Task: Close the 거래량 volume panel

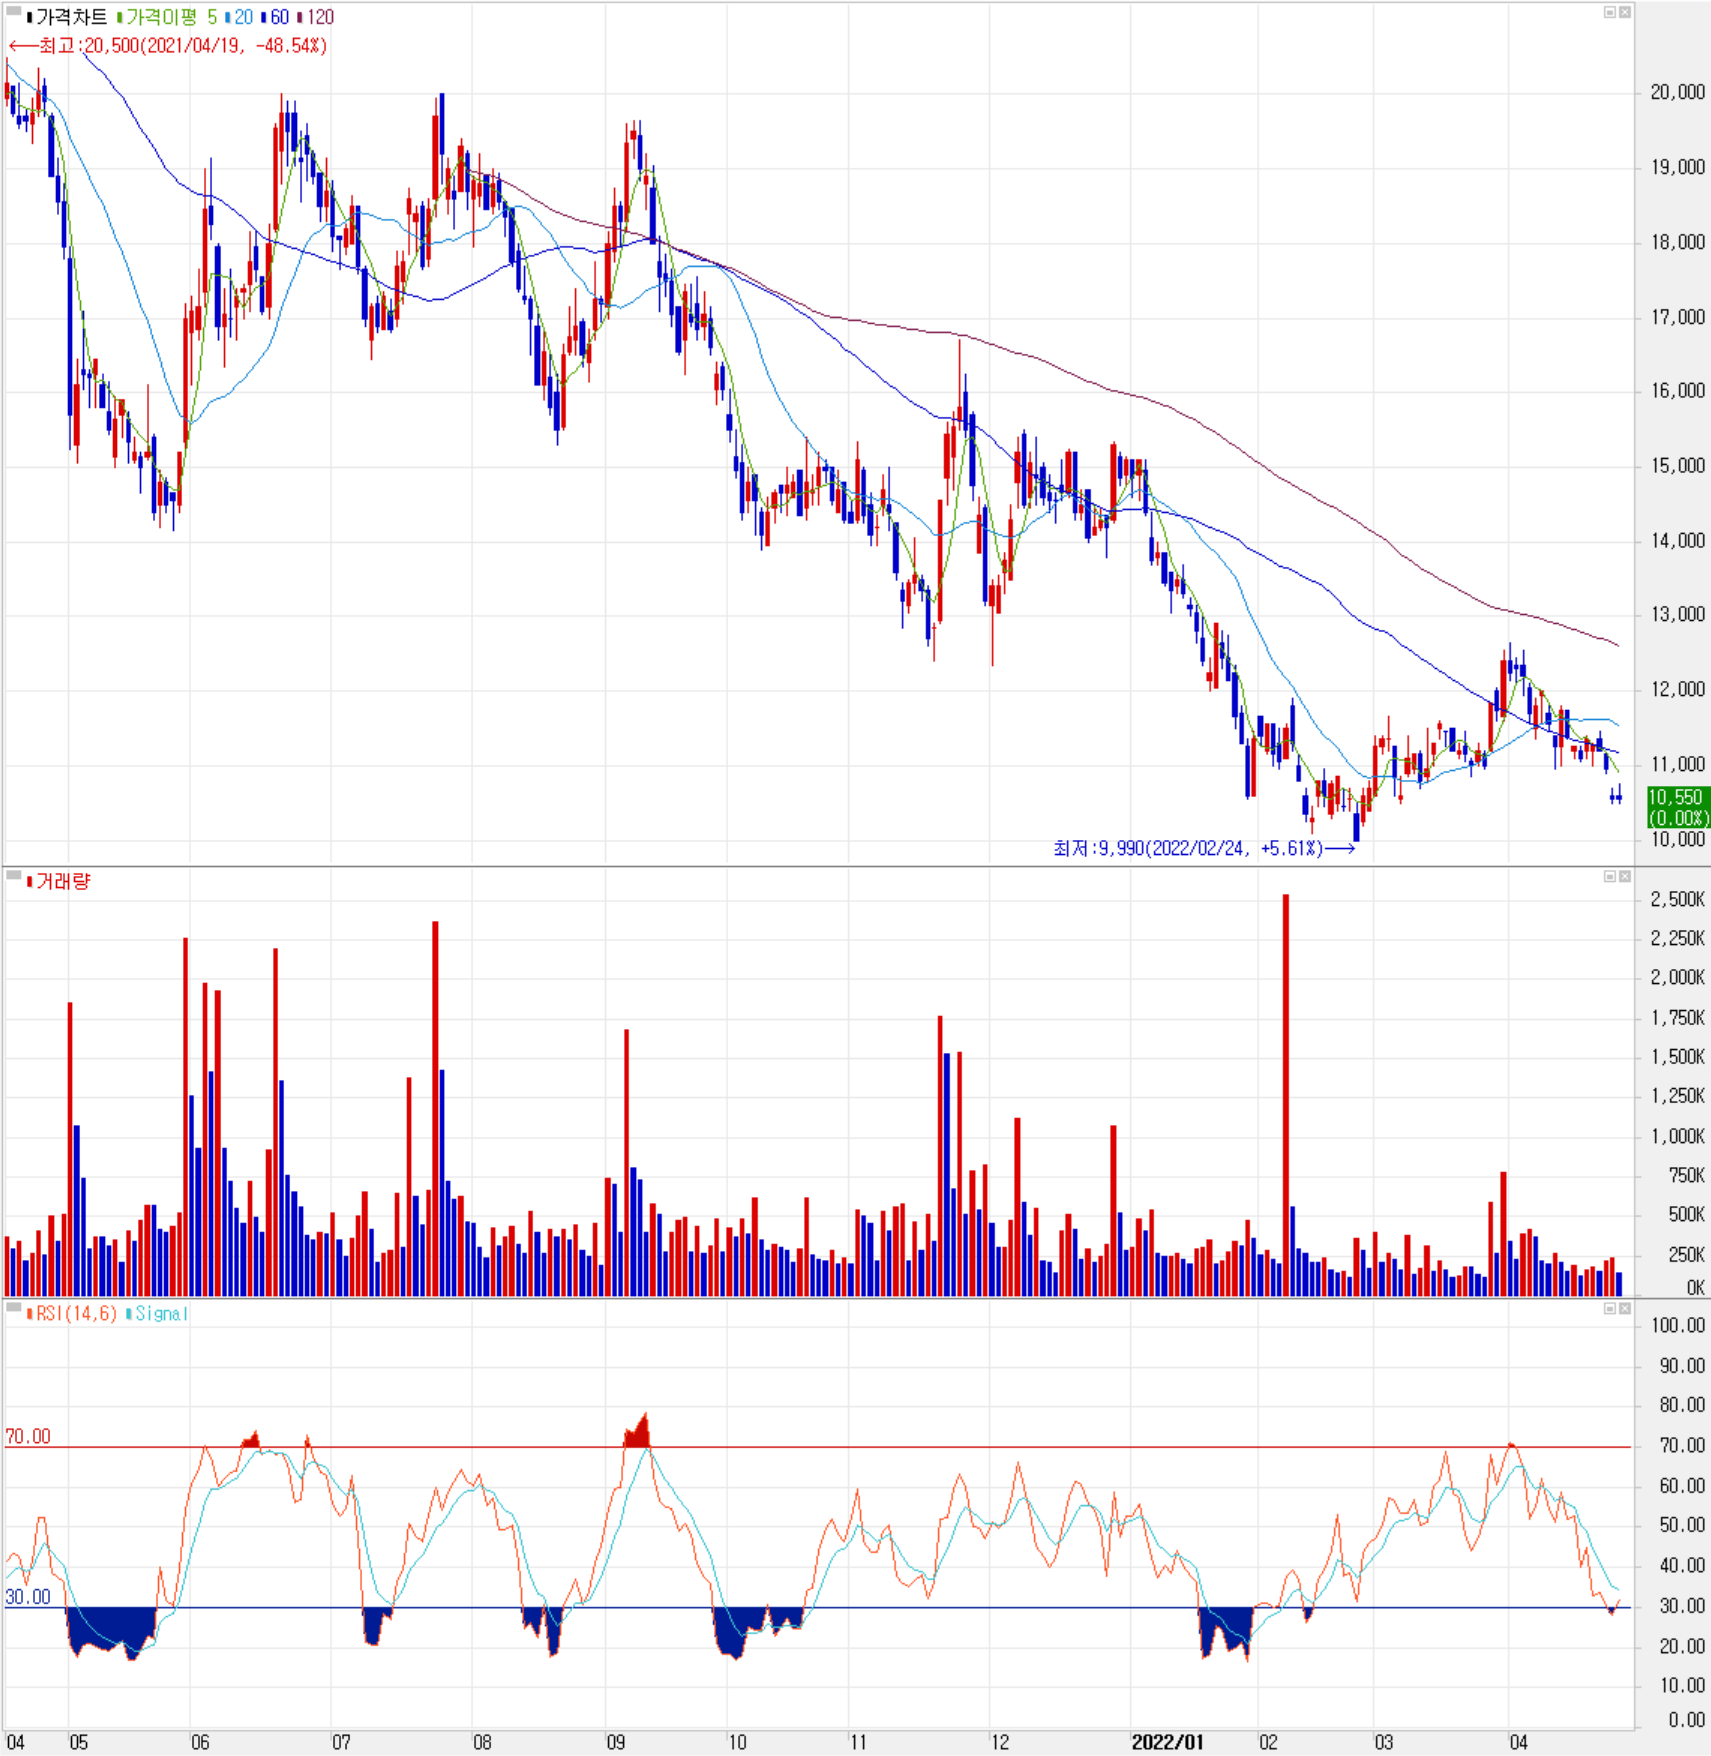Action: pos(1624,877)
